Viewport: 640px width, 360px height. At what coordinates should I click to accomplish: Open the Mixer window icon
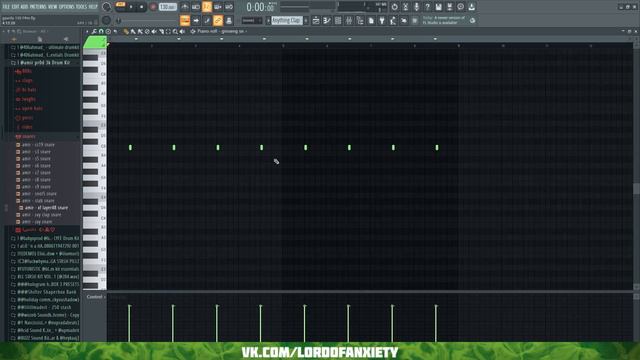349,20
